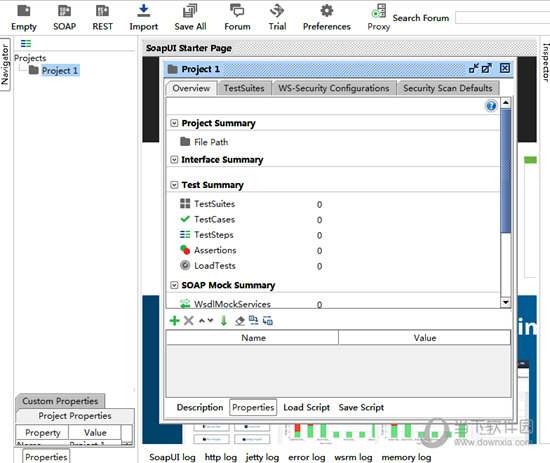Open the Save Script tab
This screenshot has height=463, width=550.
click(361, 407)
